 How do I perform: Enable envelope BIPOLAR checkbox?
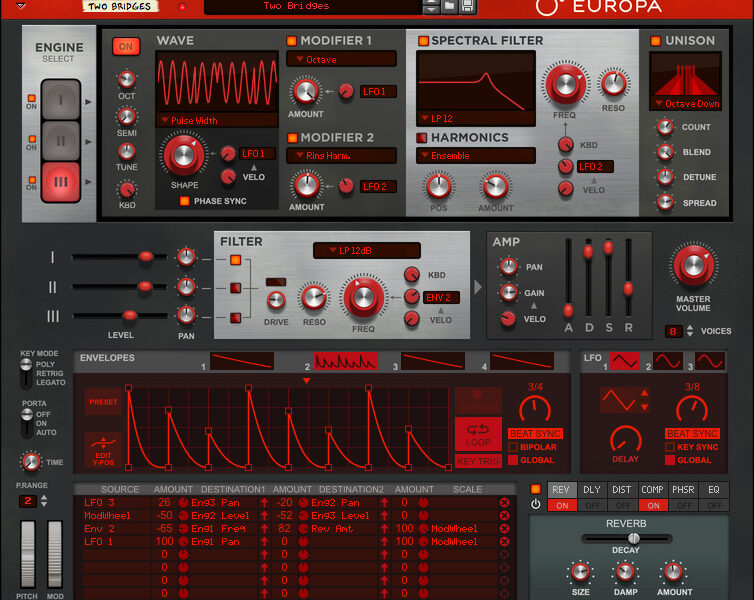click(x=513, y=447)
